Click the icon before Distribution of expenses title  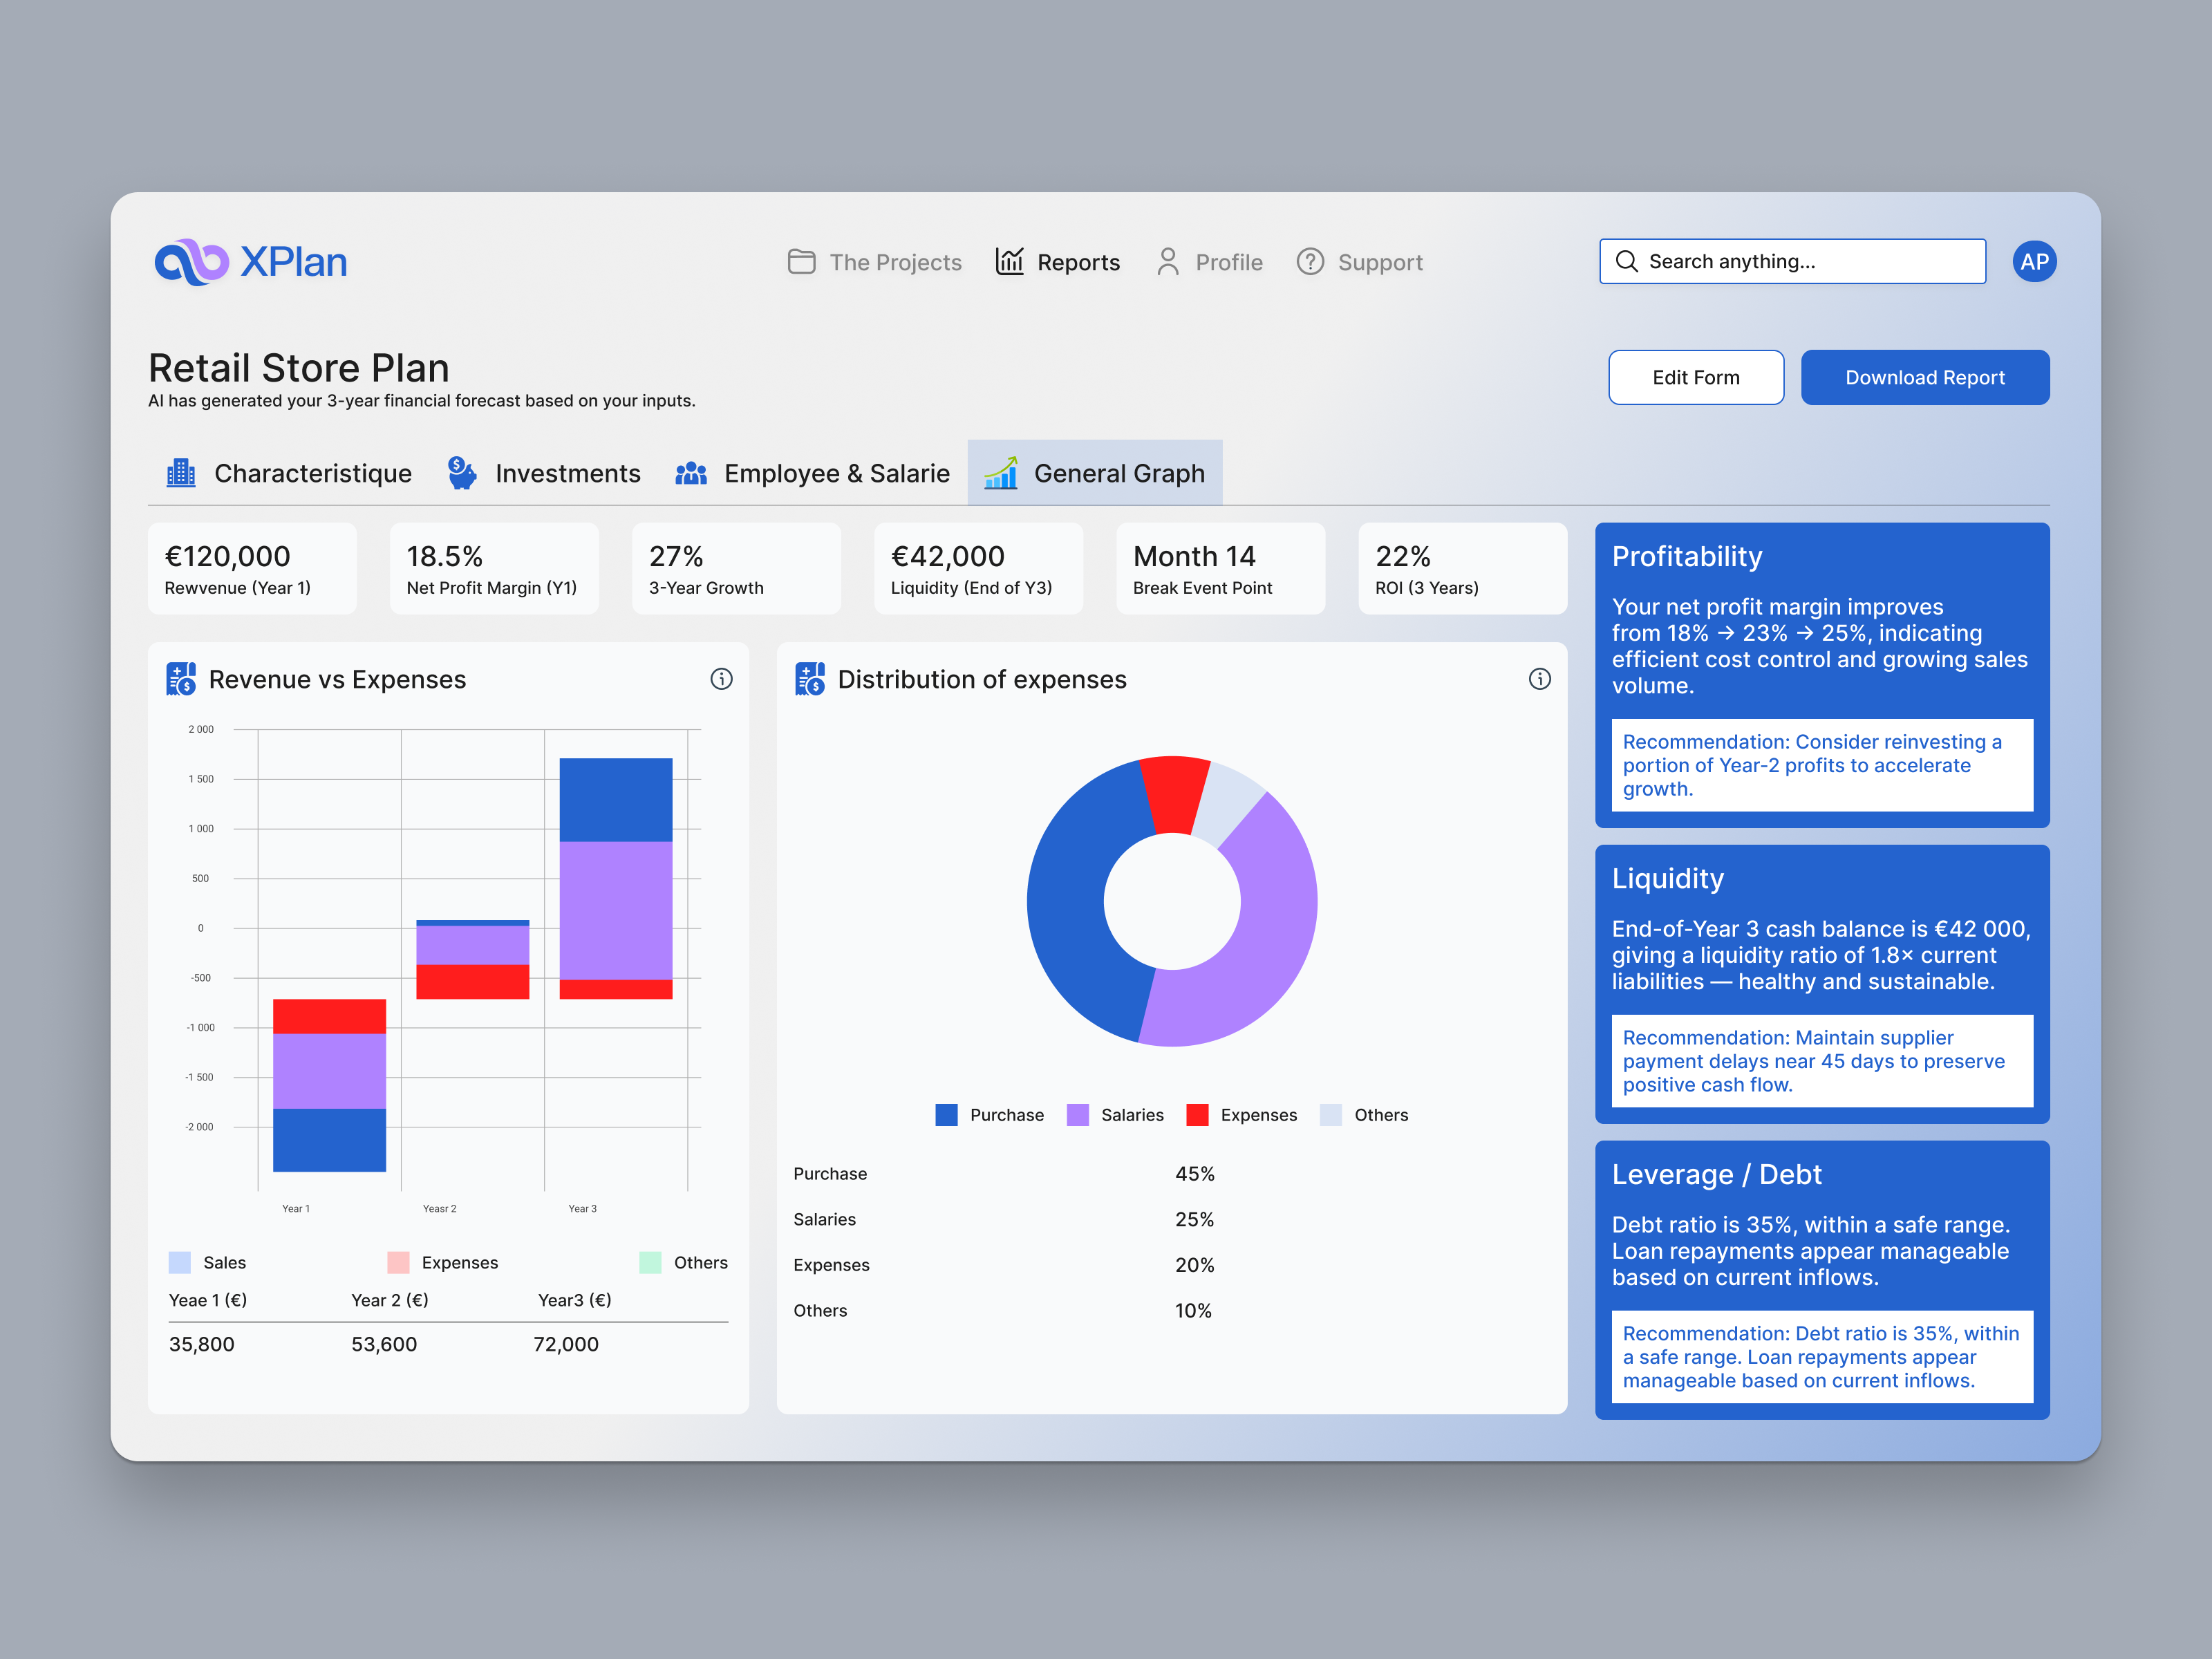pos(810,679)
